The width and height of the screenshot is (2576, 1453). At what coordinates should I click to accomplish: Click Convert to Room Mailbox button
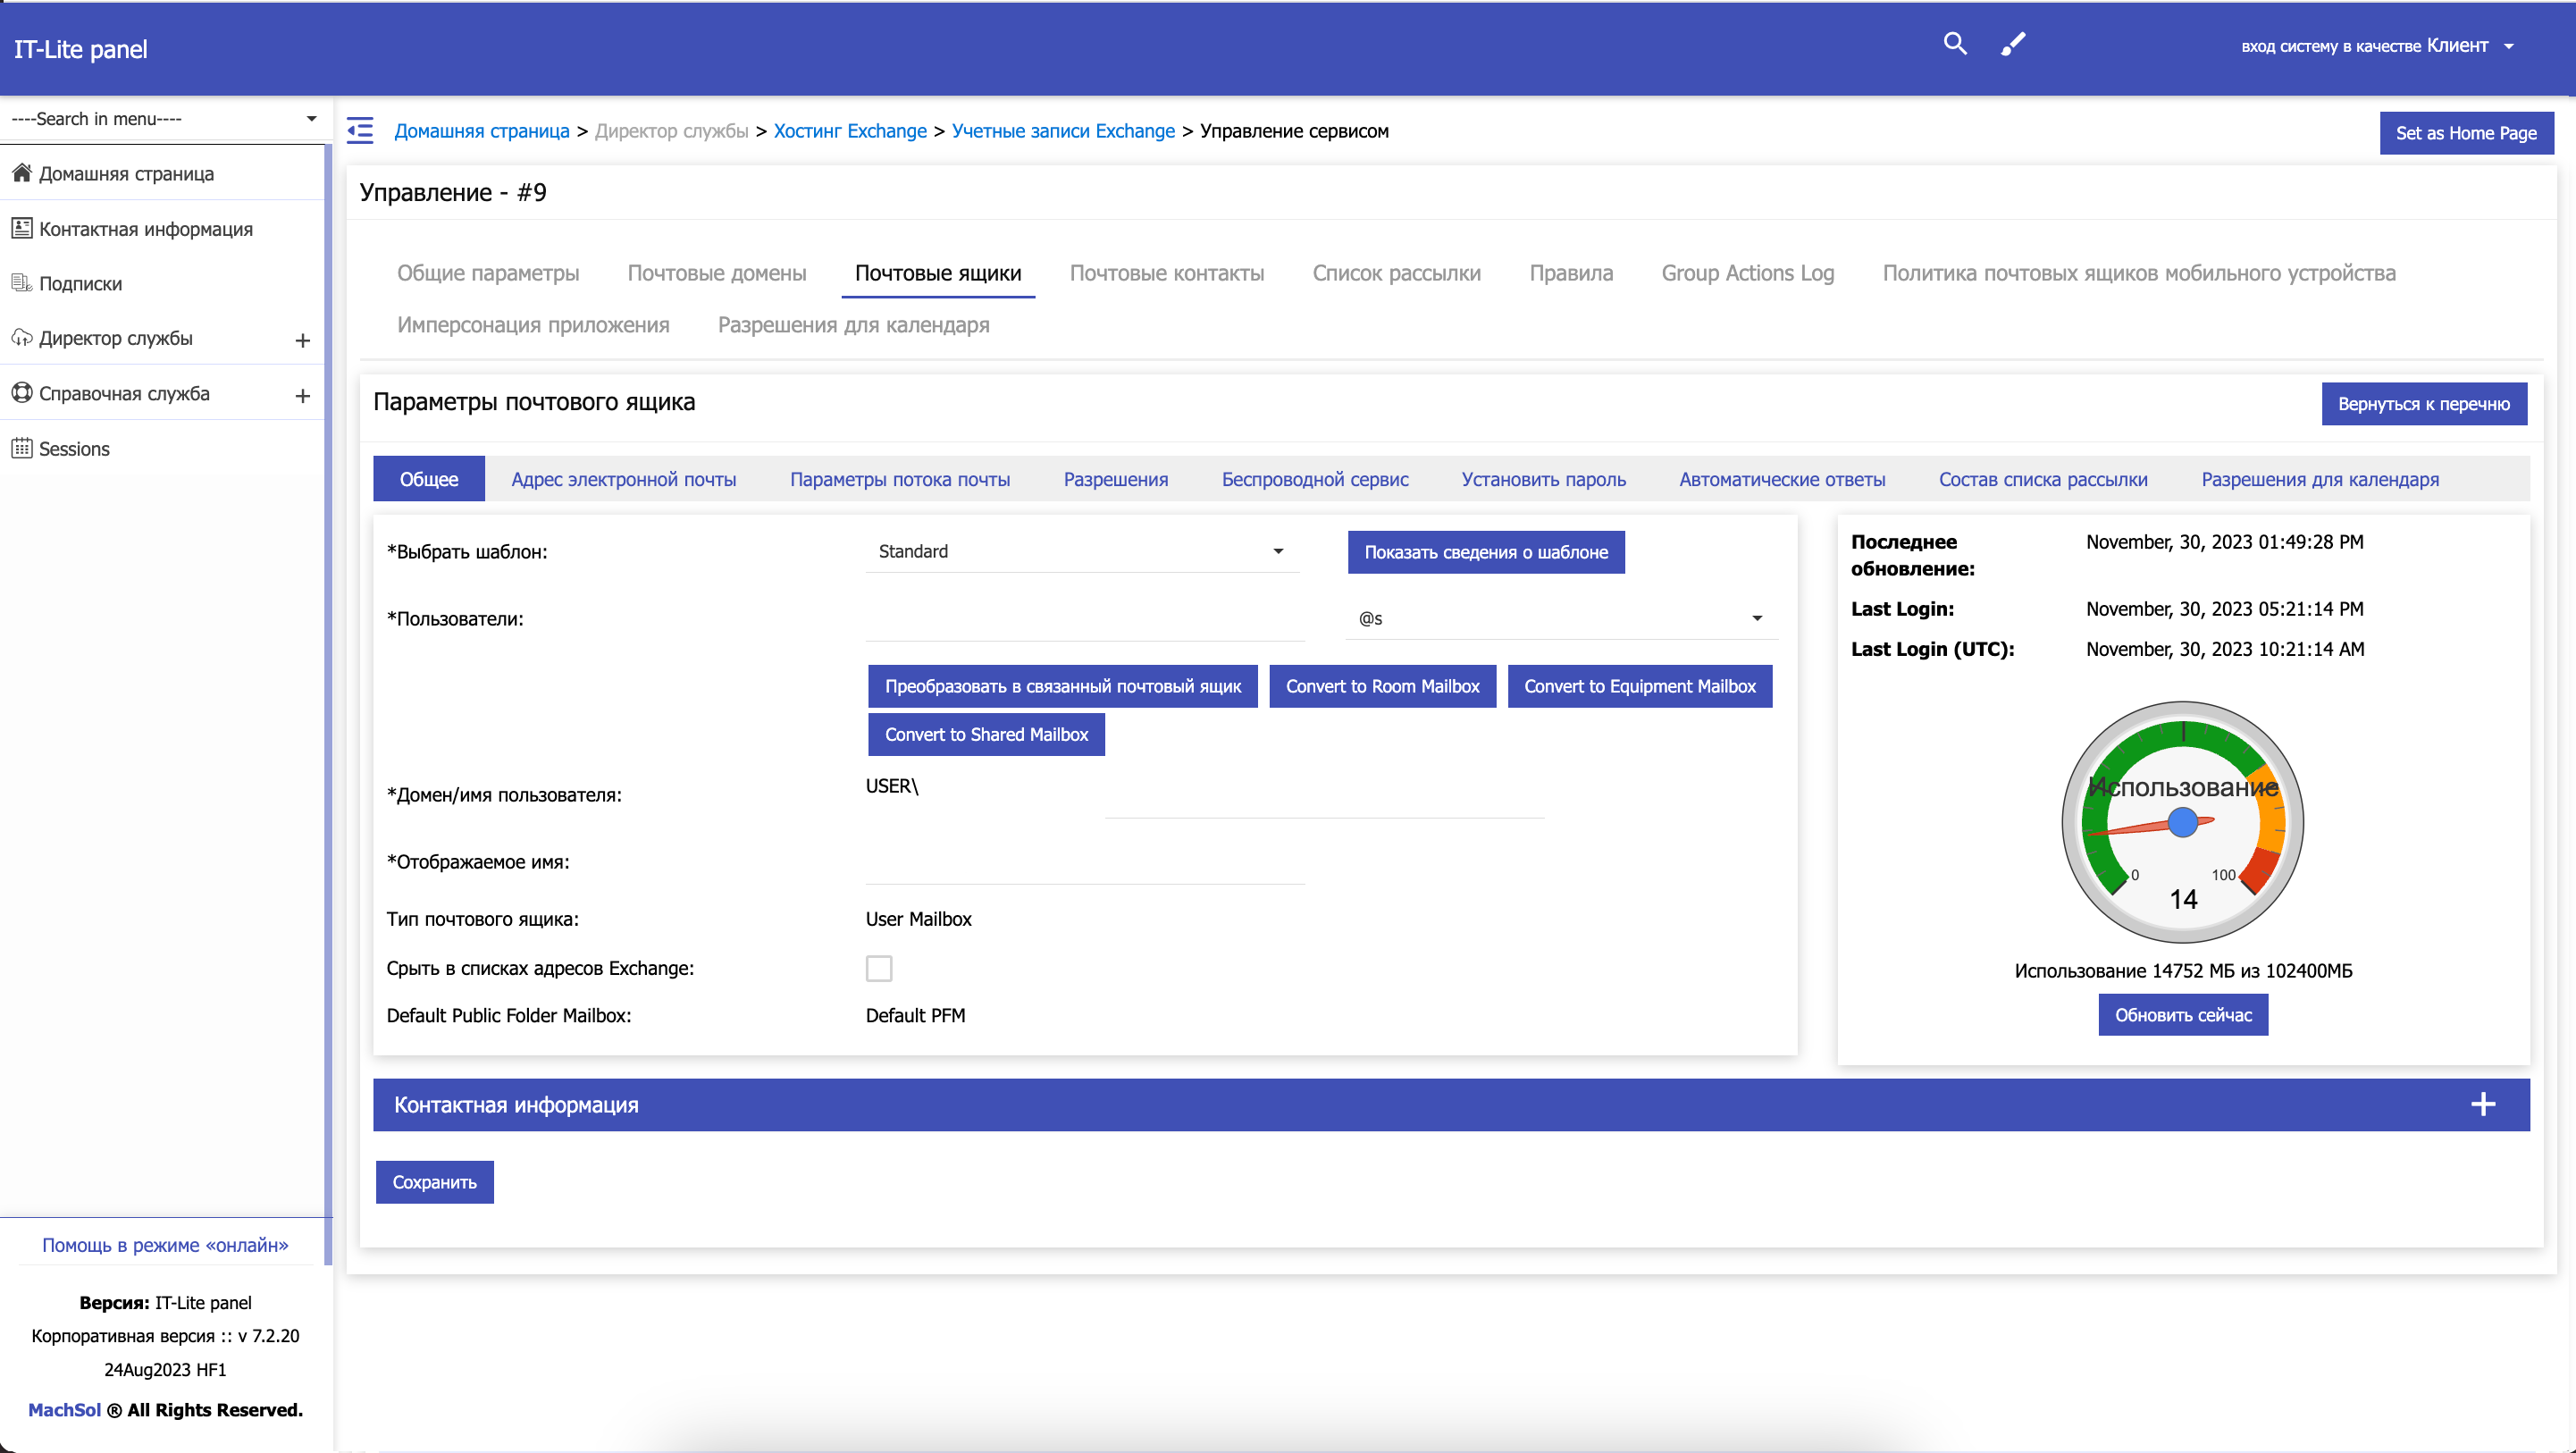pyautogui.click(x=1382, y=686)
